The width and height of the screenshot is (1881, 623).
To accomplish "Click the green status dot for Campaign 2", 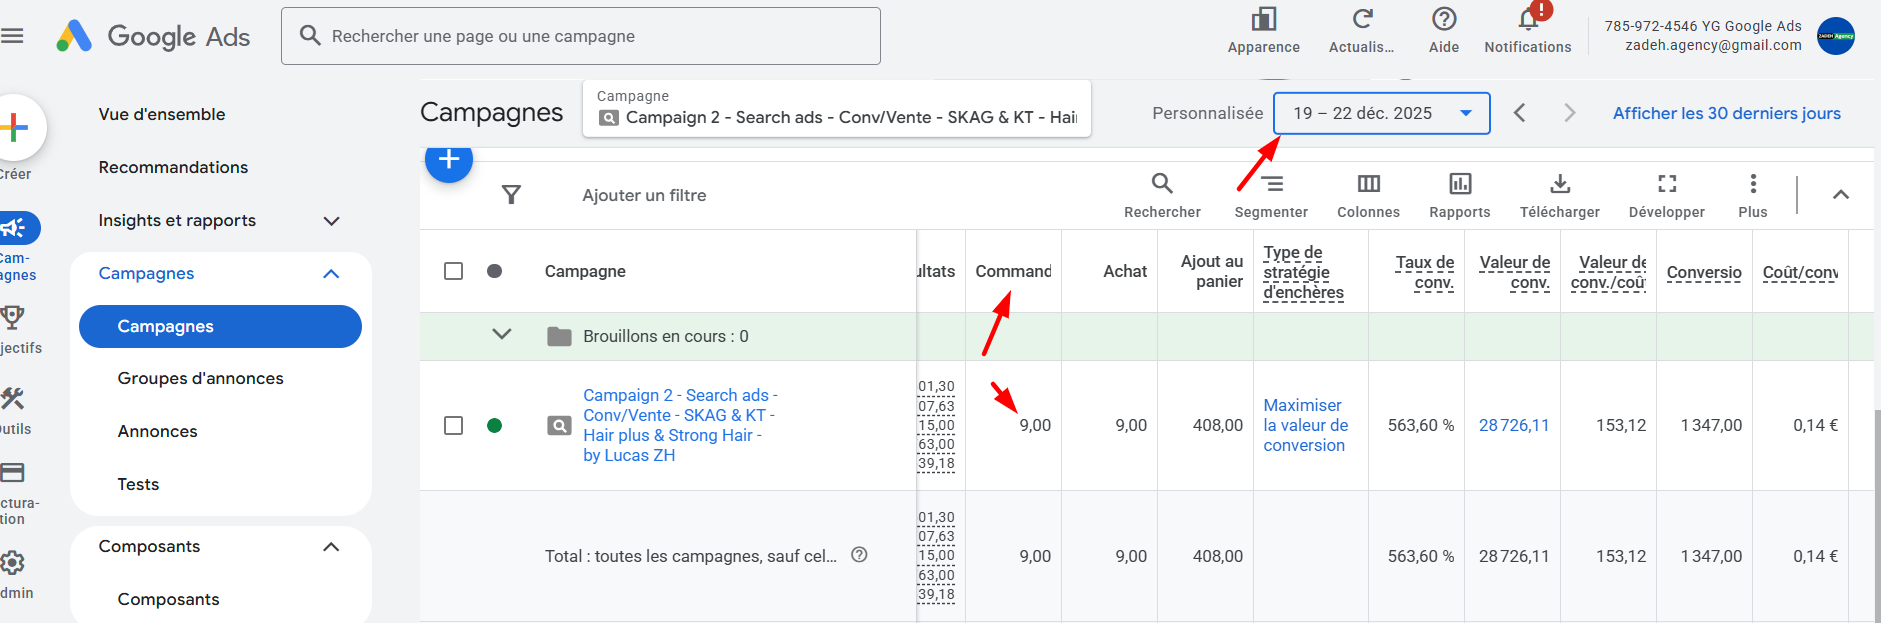I will tap(494, 425).
